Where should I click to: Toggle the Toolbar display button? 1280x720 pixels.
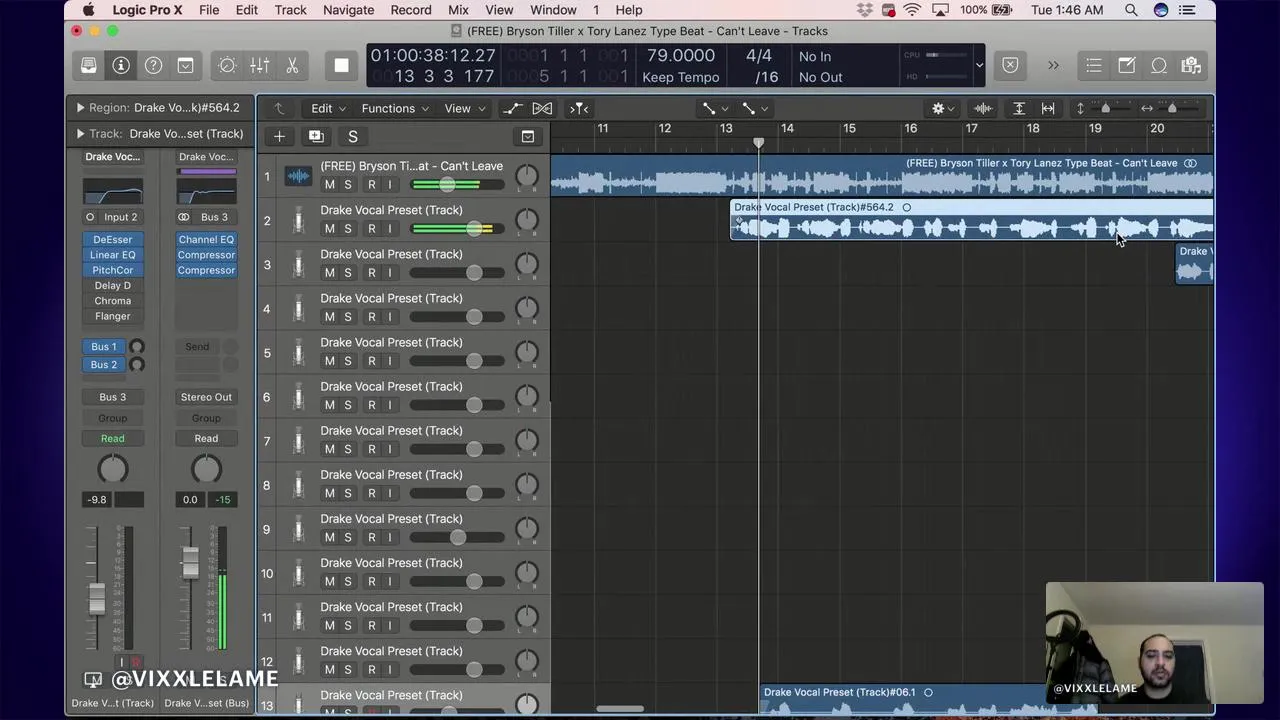185,65
